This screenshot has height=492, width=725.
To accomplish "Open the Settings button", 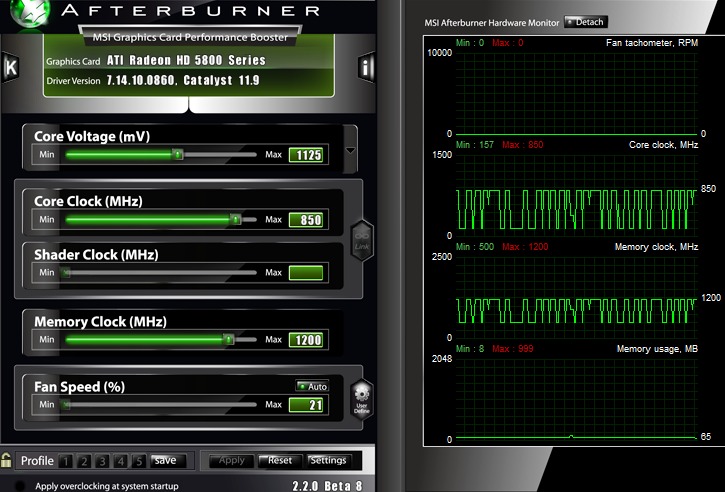I will click(x=329, y=461).
